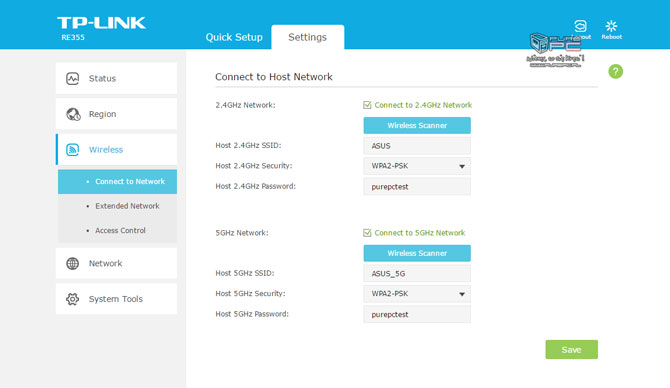Open Host 2.4GHz Security dropdown

[417, 166]
